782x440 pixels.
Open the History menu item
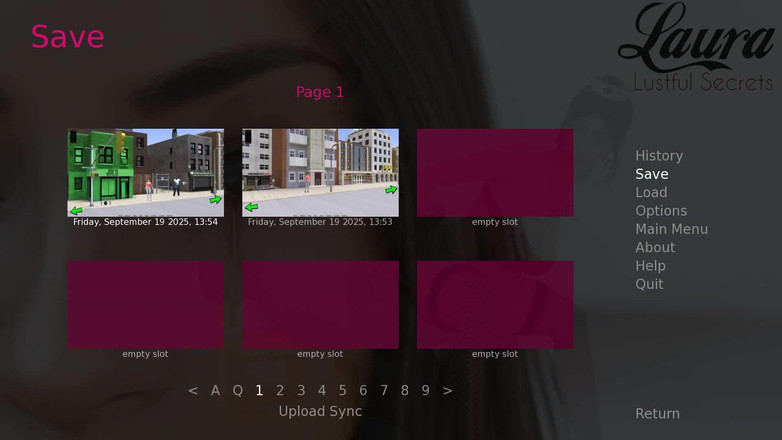tap(659, 156)
